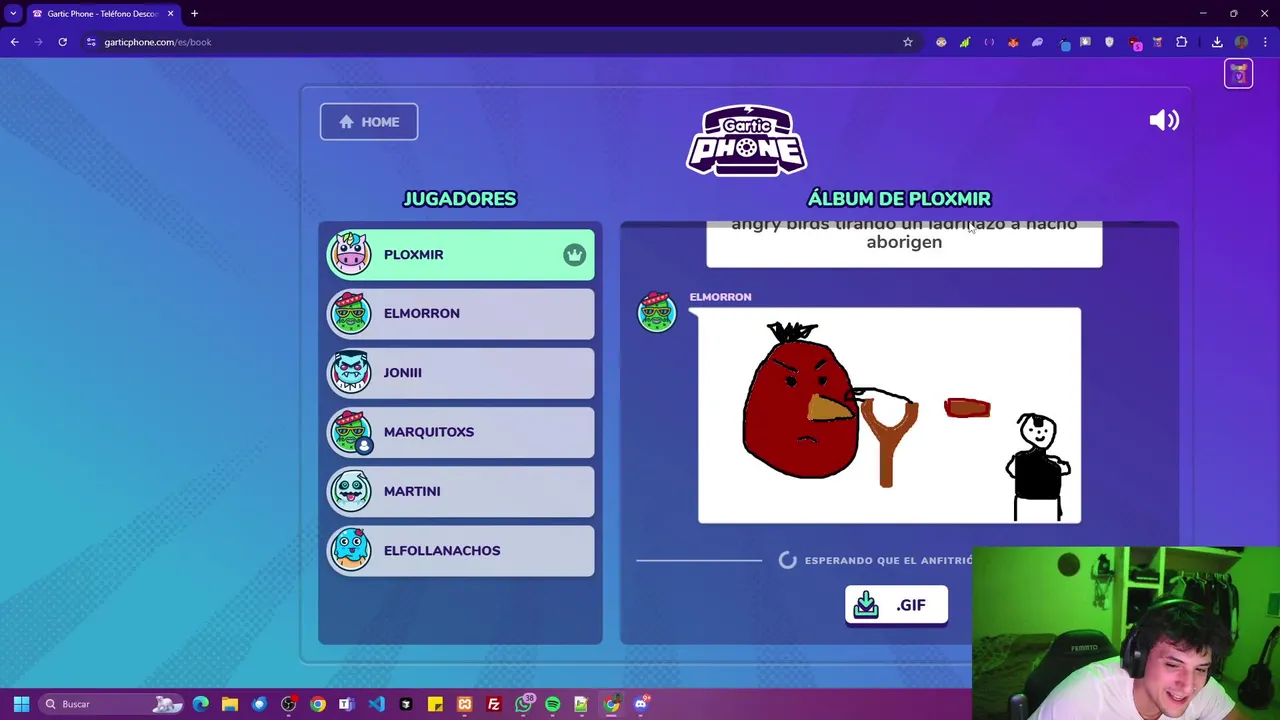1280x720 pixels.
Task: Open a new browser tab
Action: click(194, 14)
